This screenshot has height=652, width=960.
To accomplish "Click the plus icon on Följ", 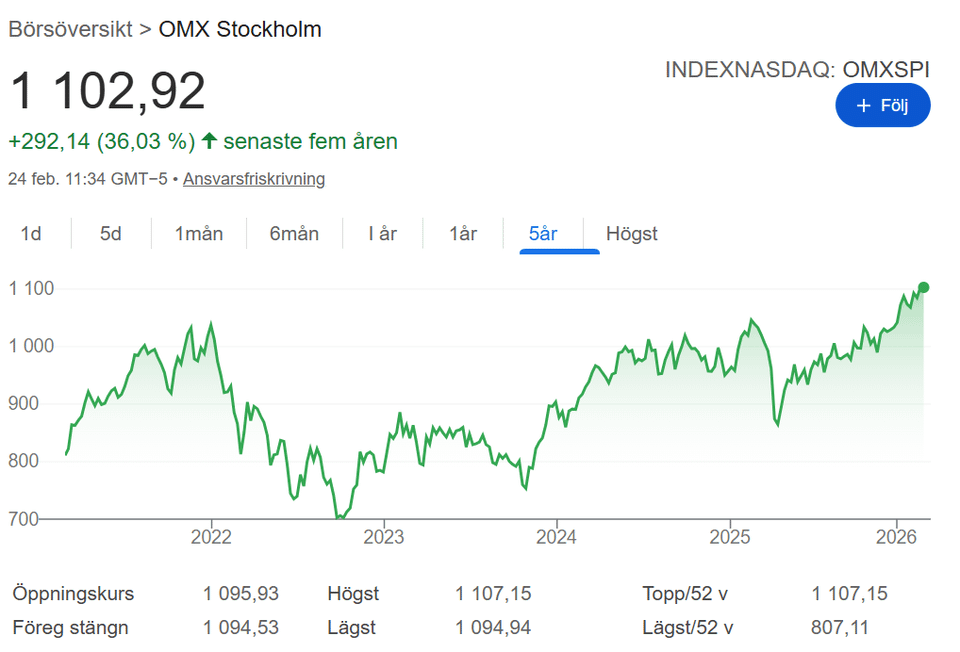I will pyautogui.click(x=864, y=106).
